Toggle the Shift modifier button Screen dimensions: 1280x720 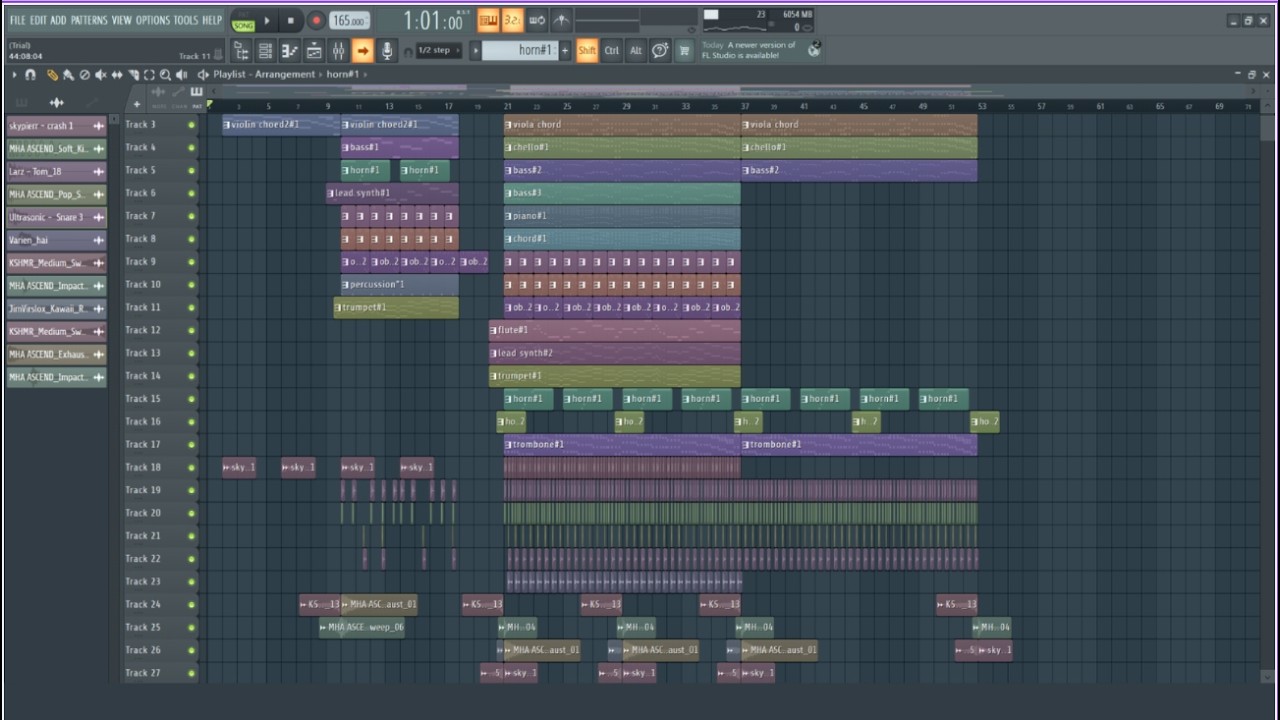pyautogui.click(x=587, y=50)
